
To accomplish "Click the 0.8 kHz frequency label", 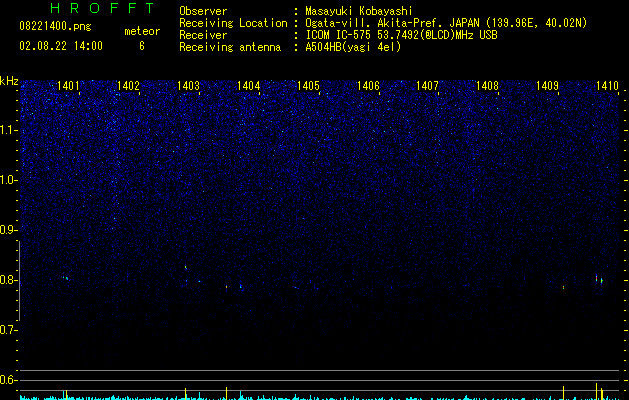I will [x=9, y=280].
